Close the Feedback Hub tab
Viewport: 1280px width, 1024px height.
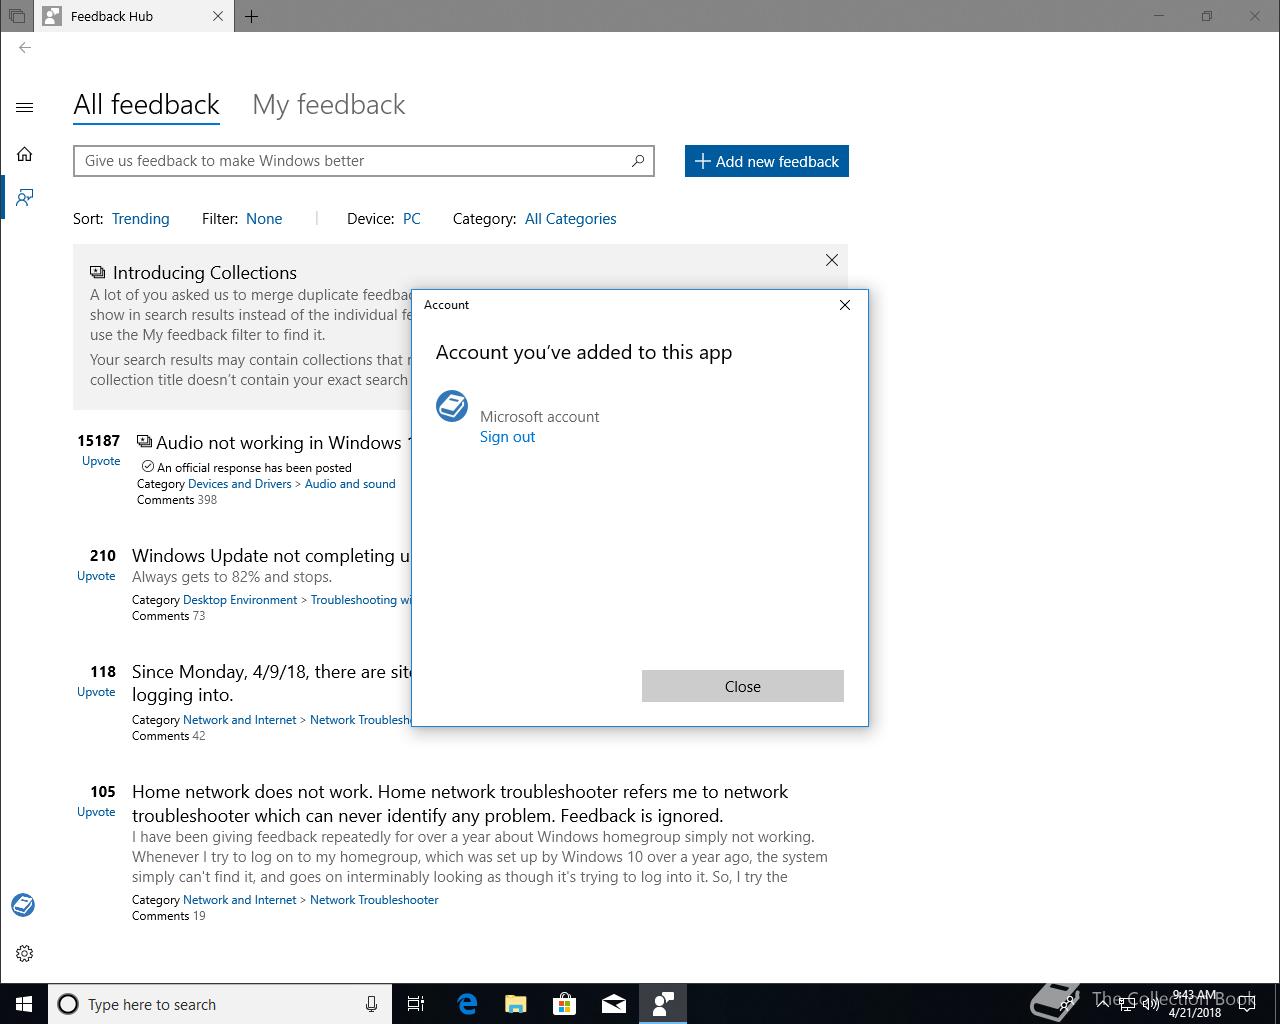[x=219, y=16]
